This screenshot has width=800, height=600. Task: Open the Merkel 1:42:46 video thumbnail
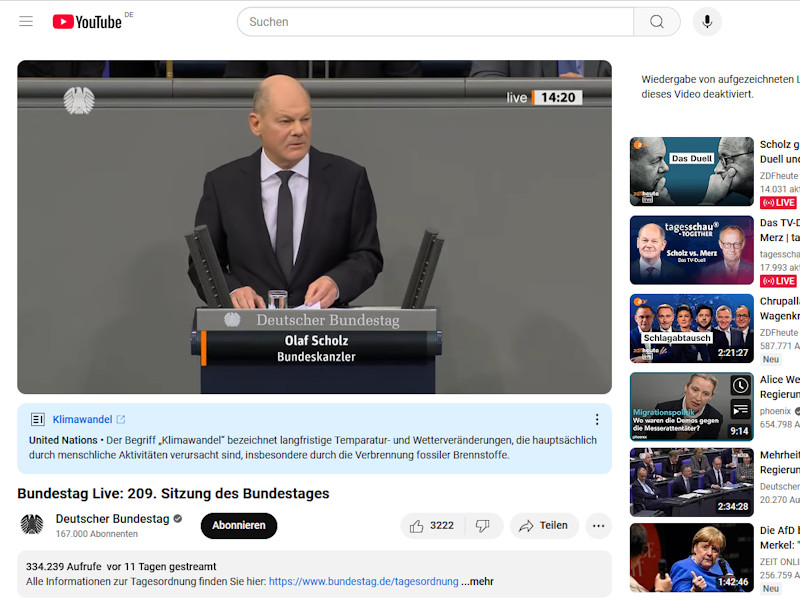(691, 558)
